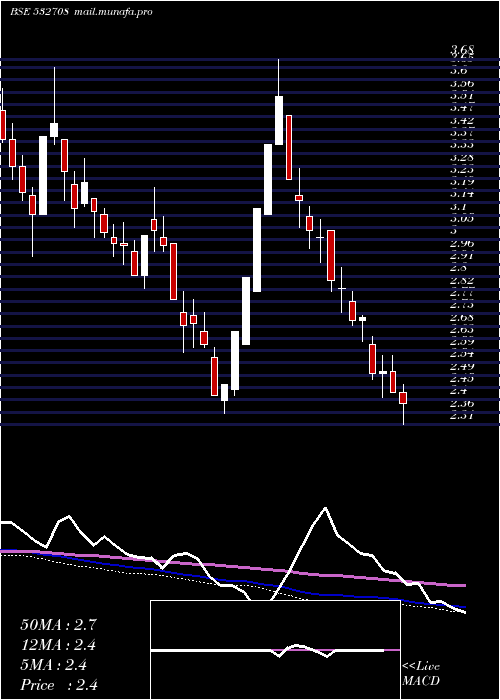Click the 2.59 price axis label

pyautogui.click(x=462, y=342)
